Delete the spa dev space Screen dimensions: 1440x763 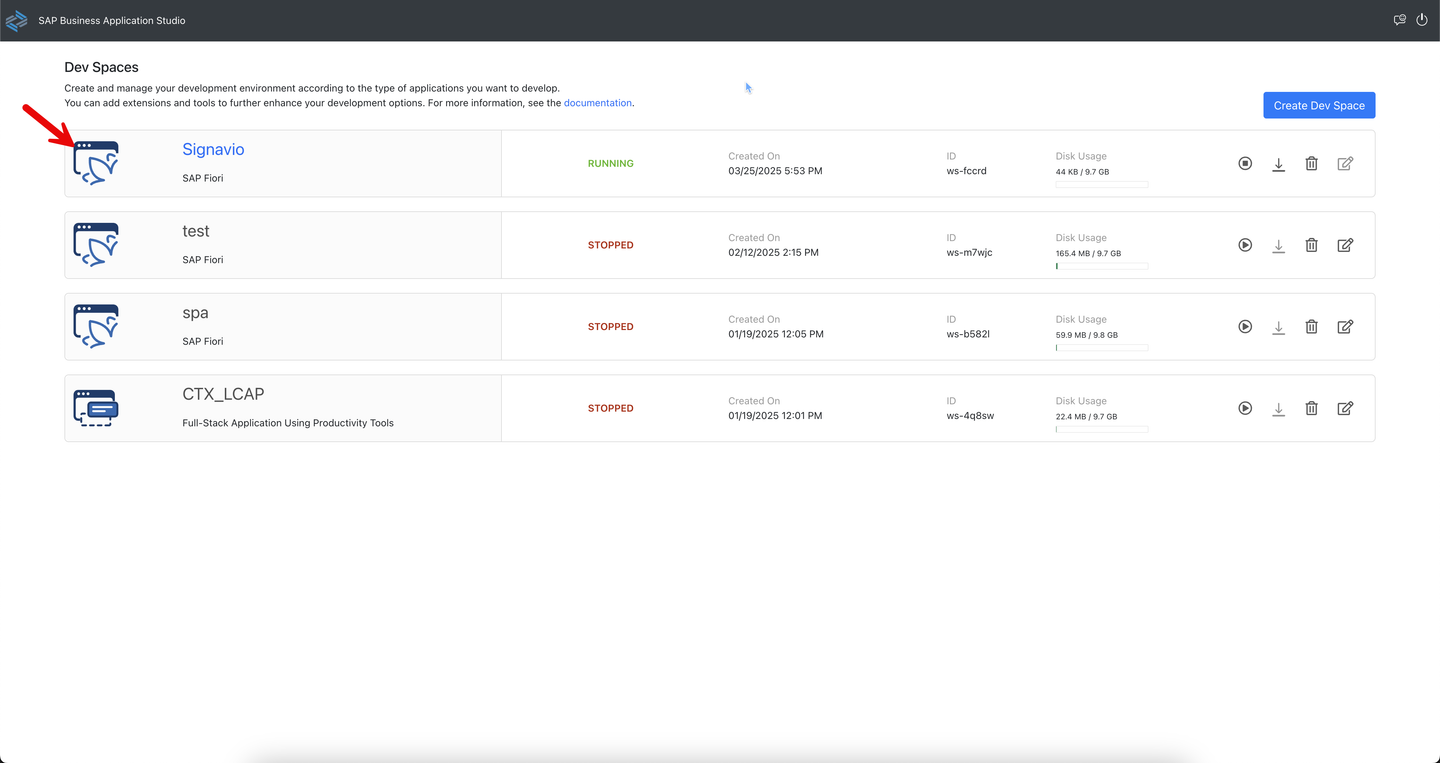coord(1311,326)
